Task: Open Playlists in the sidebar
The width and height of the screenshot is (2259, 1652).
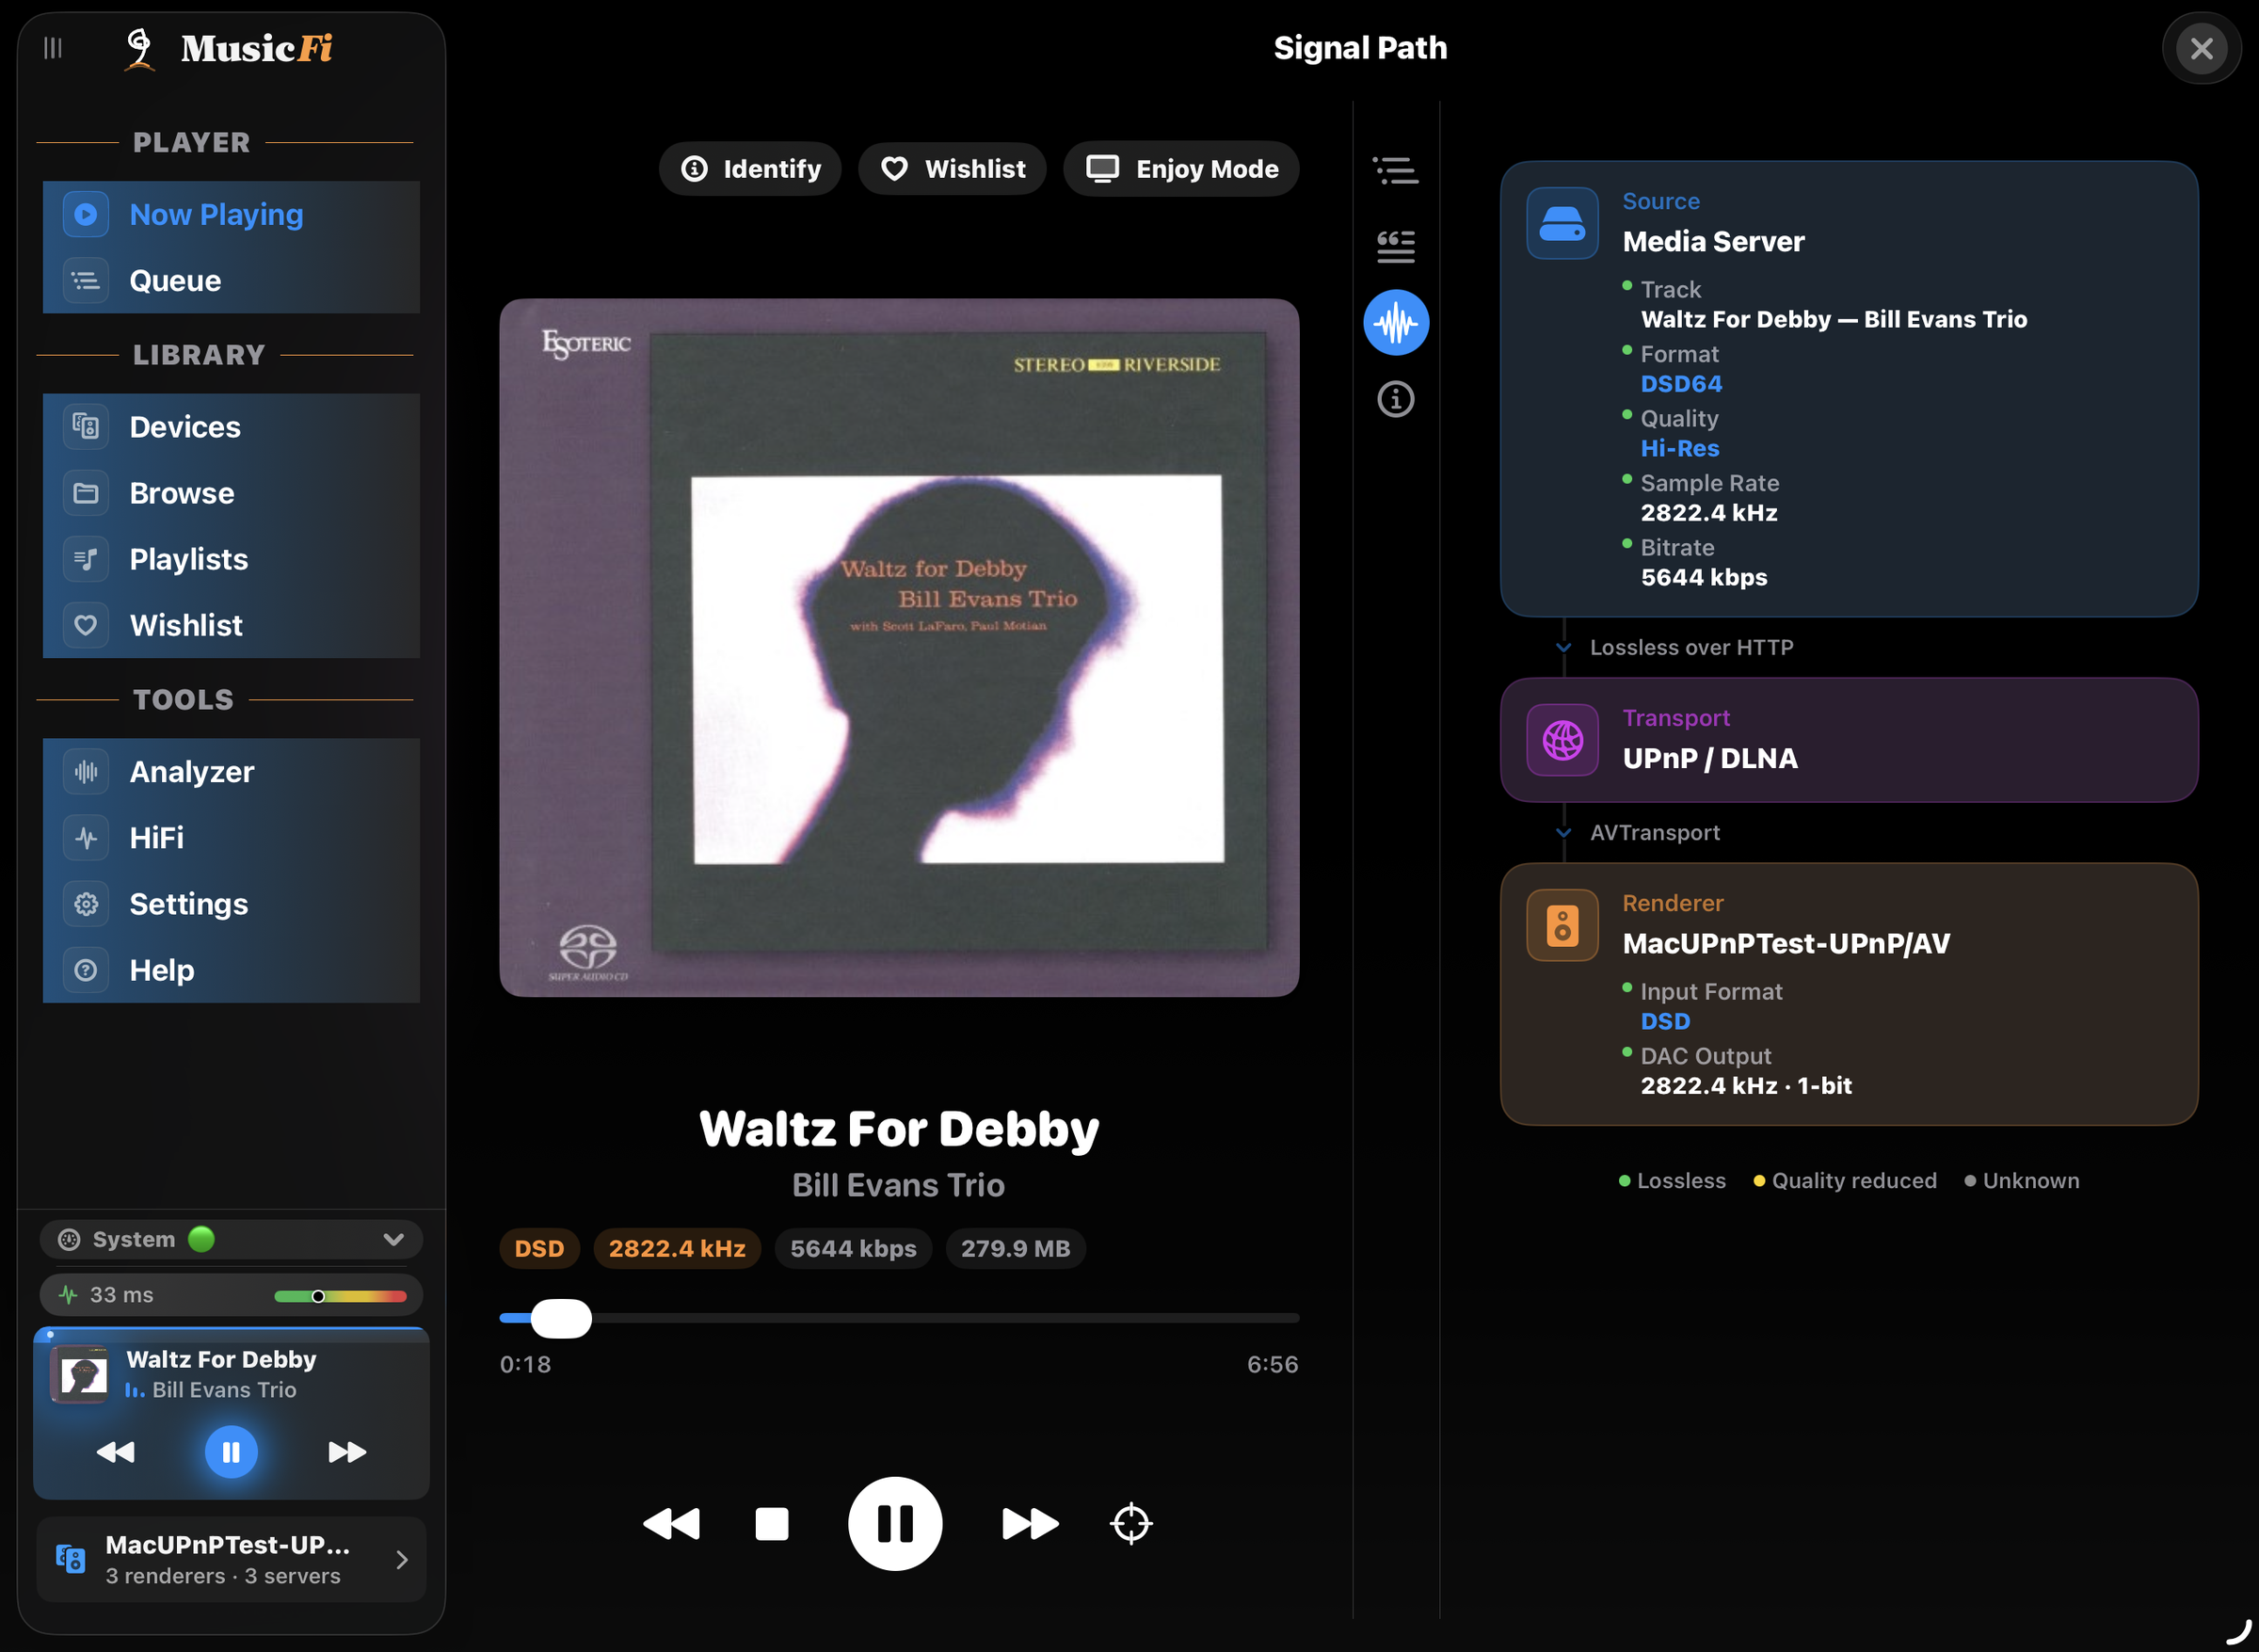Action: pyautogui.click(x=231, y=559)
